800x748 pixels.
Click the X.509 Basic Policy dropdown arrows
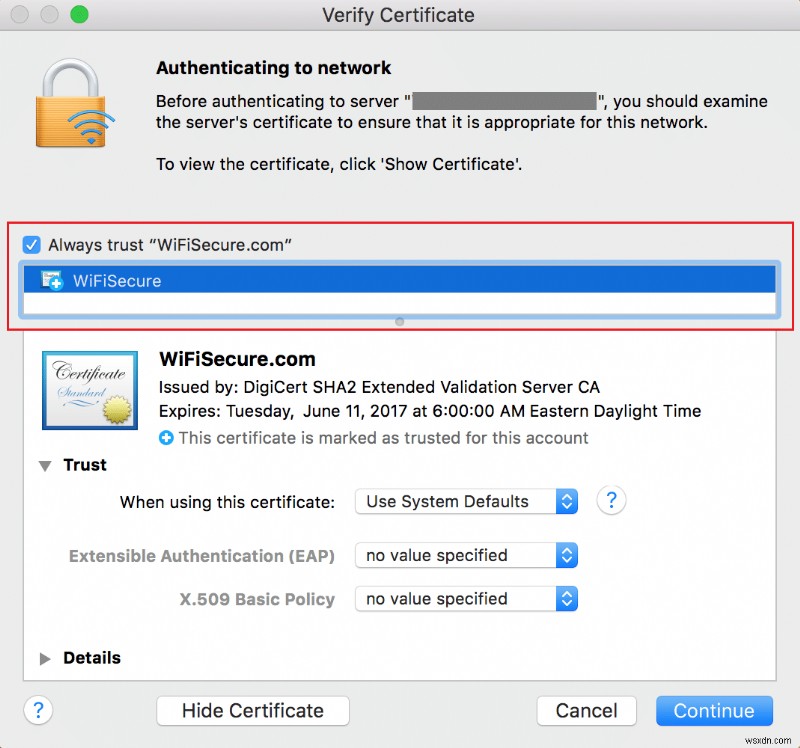coord(566,598)
